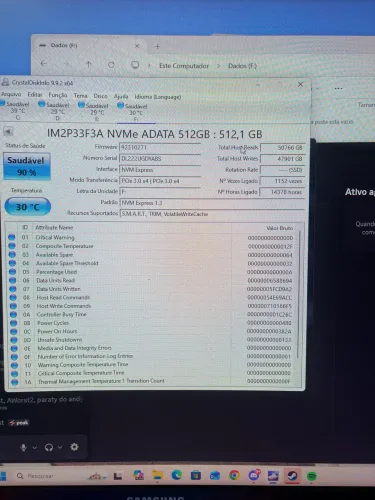
Task: Select the Available Spare attribute row
Action: coord(151,255)
